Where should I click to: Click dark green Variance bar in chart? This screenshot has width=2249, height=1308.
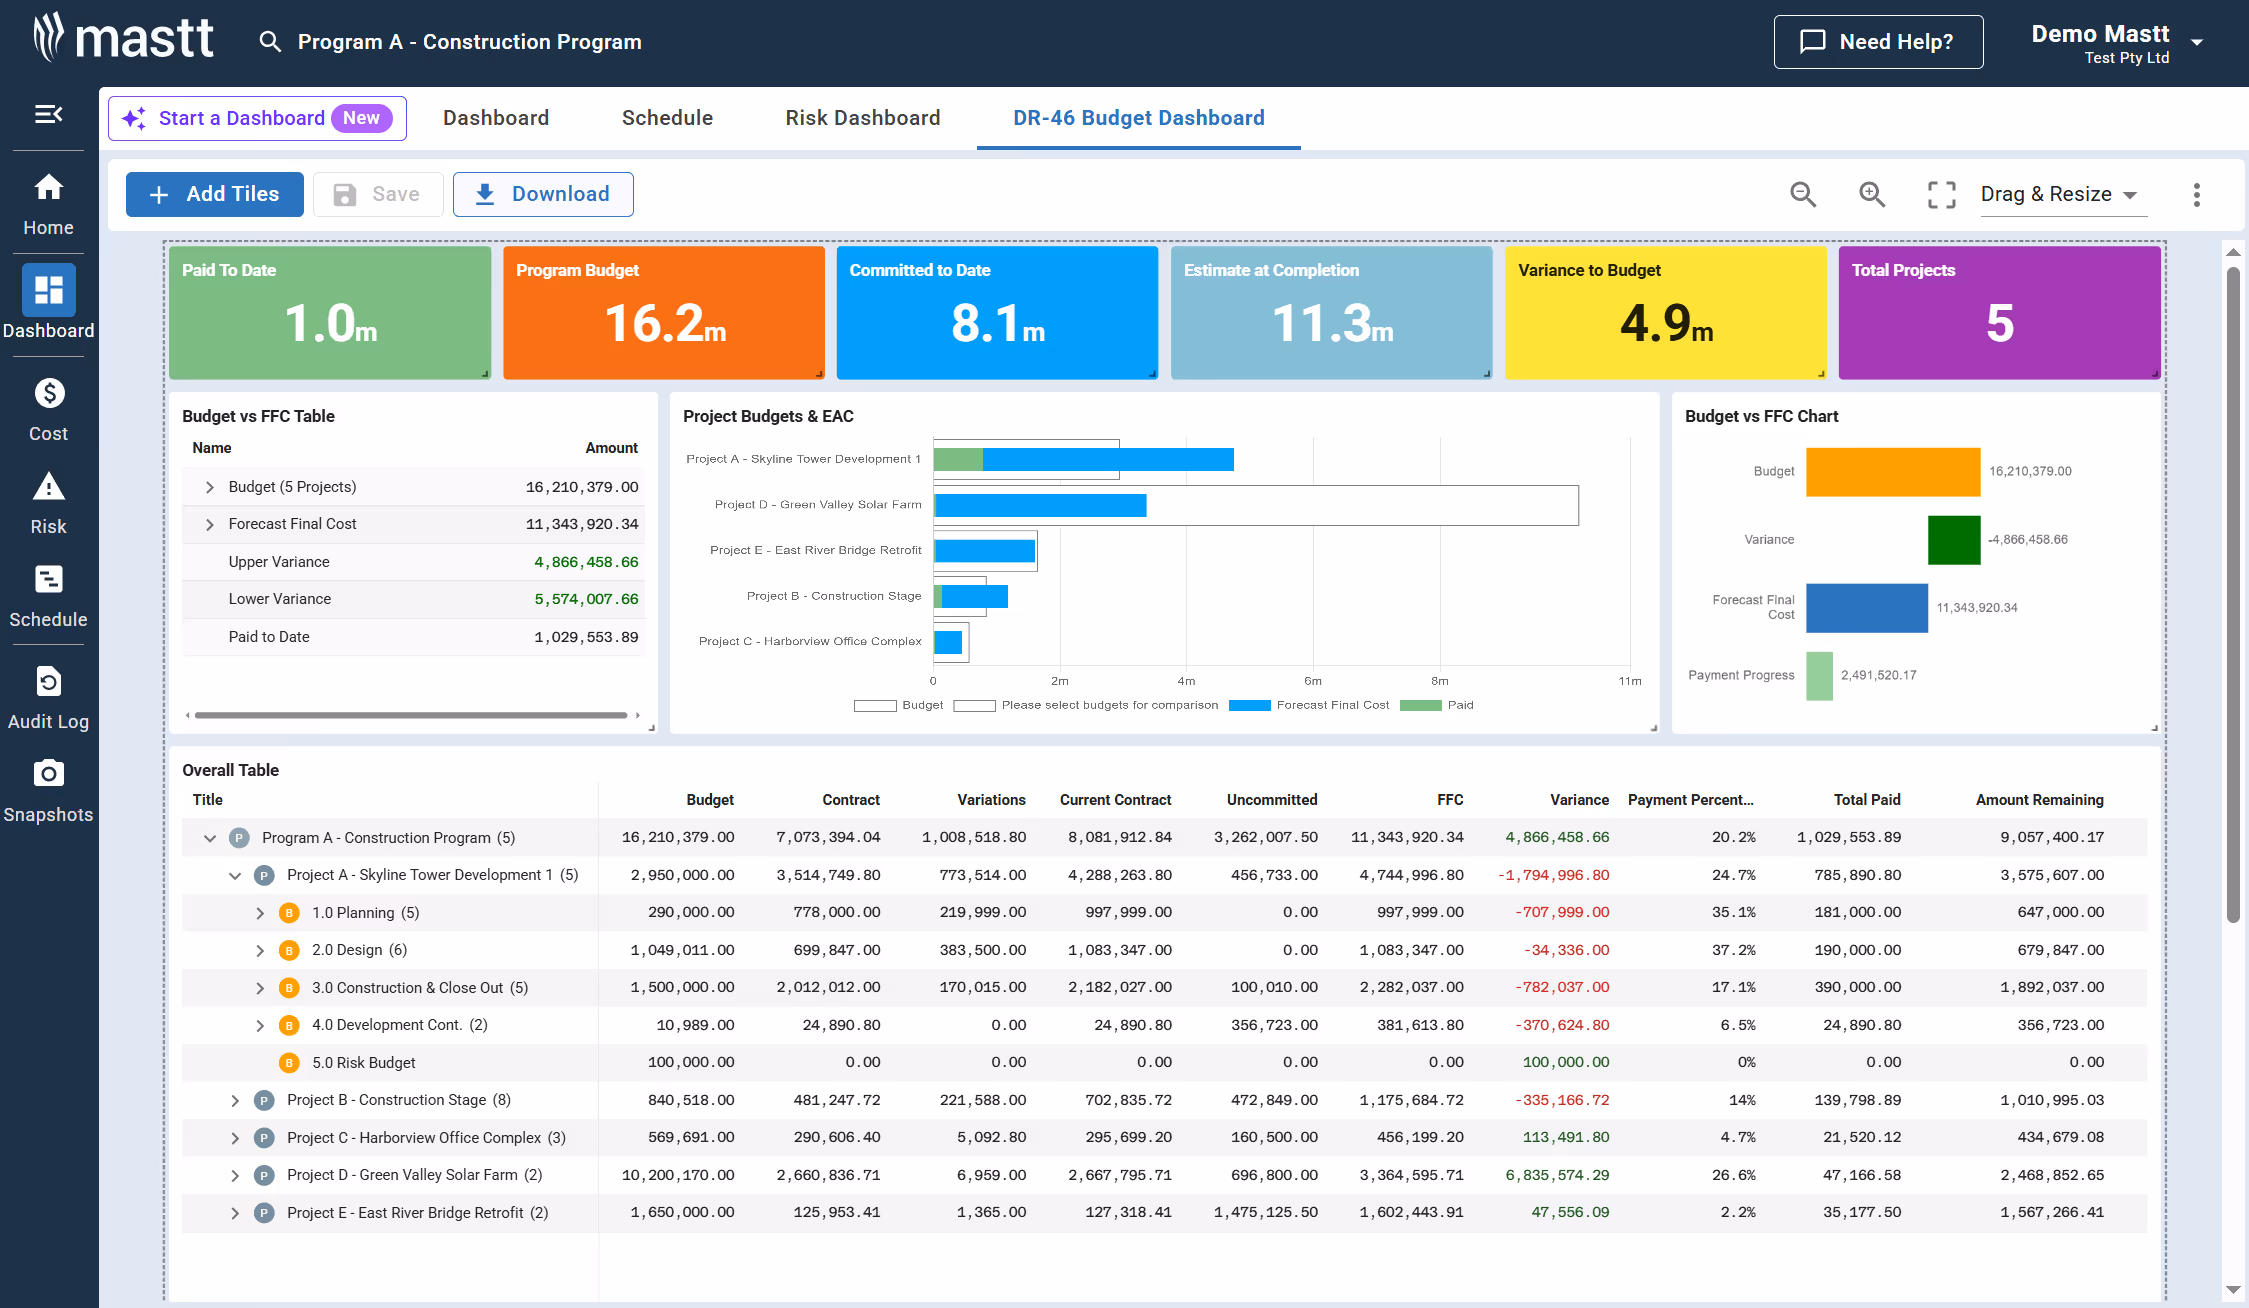coord(1954,540)
